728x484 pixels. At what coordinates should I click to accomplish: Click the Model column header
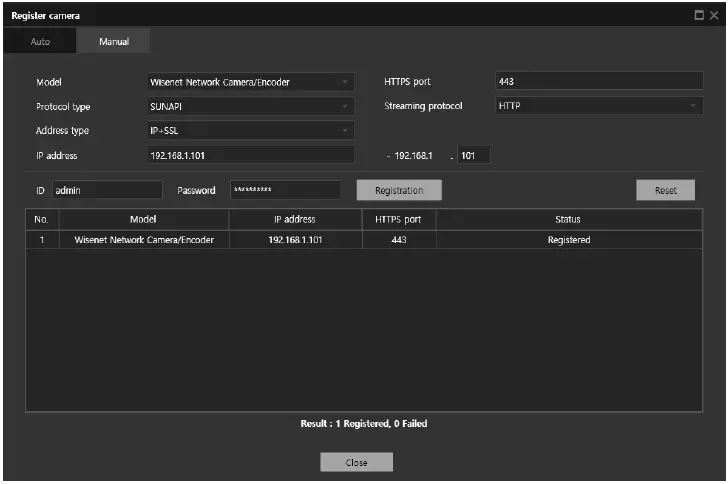[x=143, y=219]
